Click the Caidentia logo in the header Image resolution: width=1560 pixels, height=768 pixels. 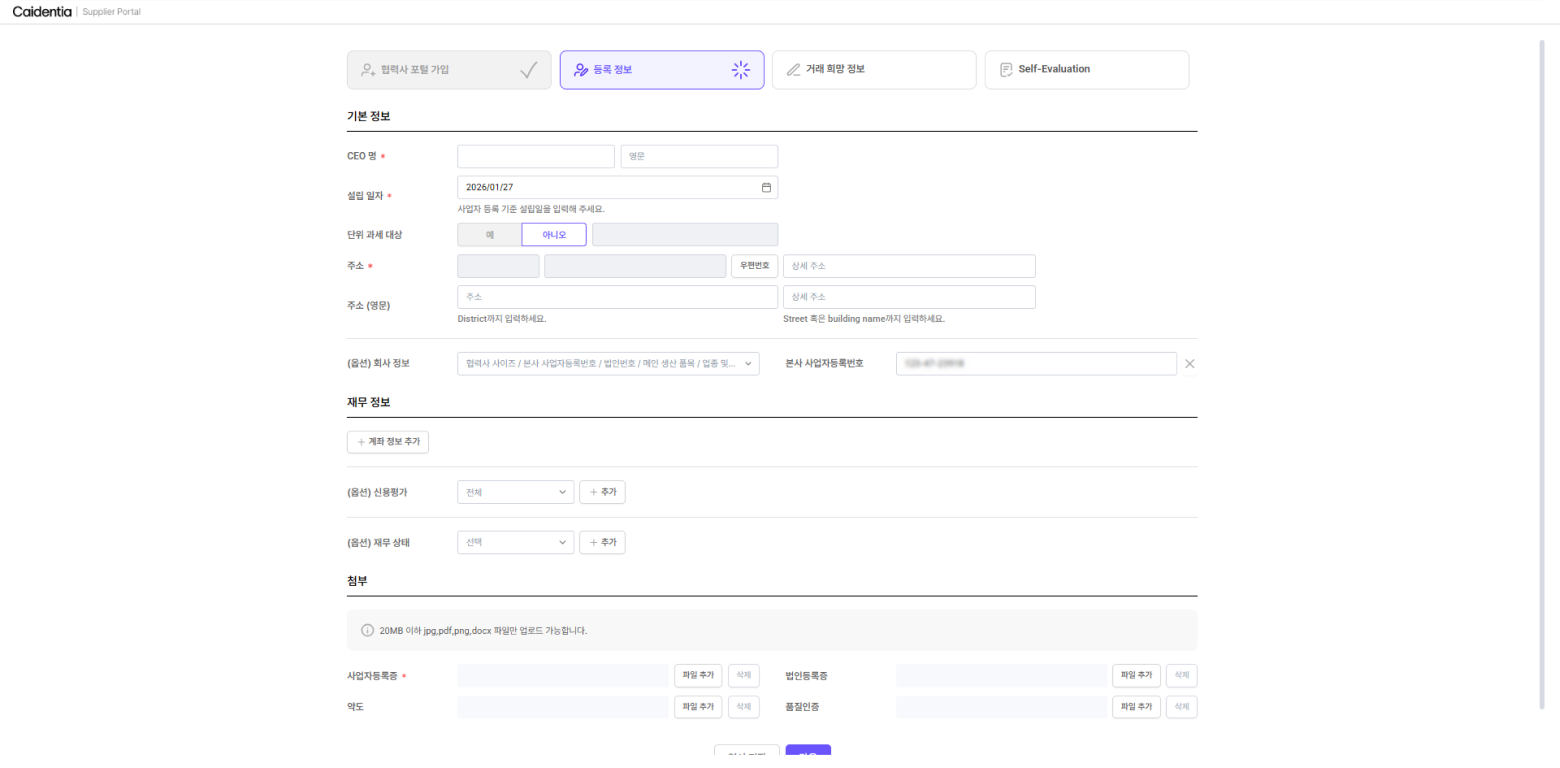[x=42, y=12]
